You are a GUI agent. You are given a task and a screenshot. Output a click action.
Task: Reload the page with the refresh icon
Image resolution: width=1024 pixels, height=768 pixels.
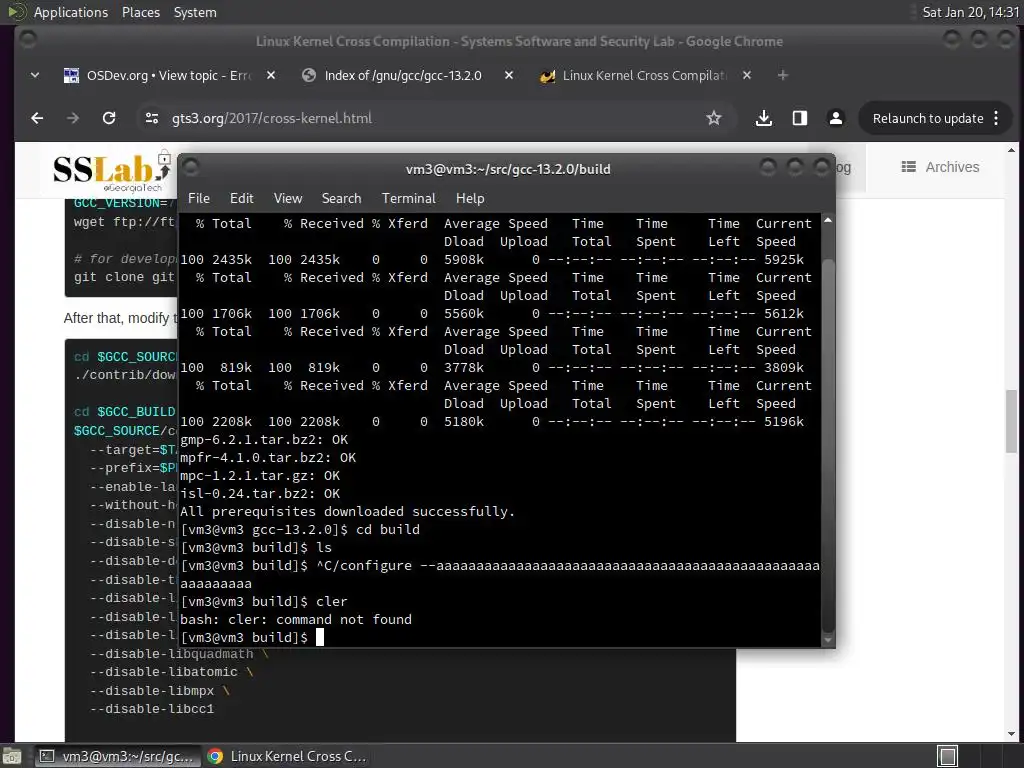click(x=109, y=118)
